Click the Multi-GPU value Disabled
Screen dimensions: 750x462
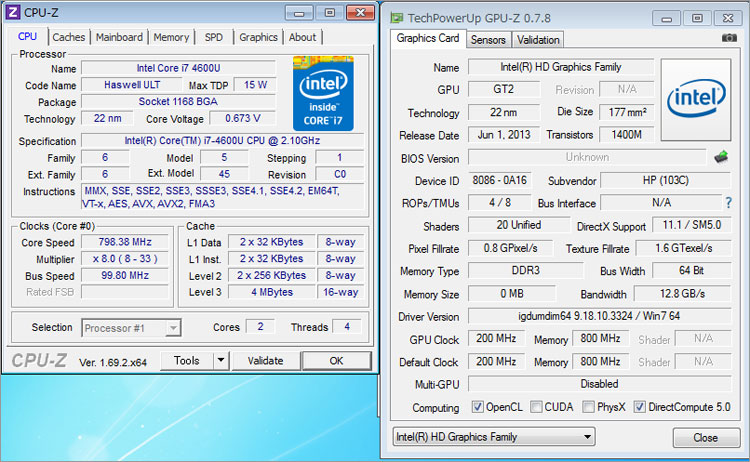point(599,384)
